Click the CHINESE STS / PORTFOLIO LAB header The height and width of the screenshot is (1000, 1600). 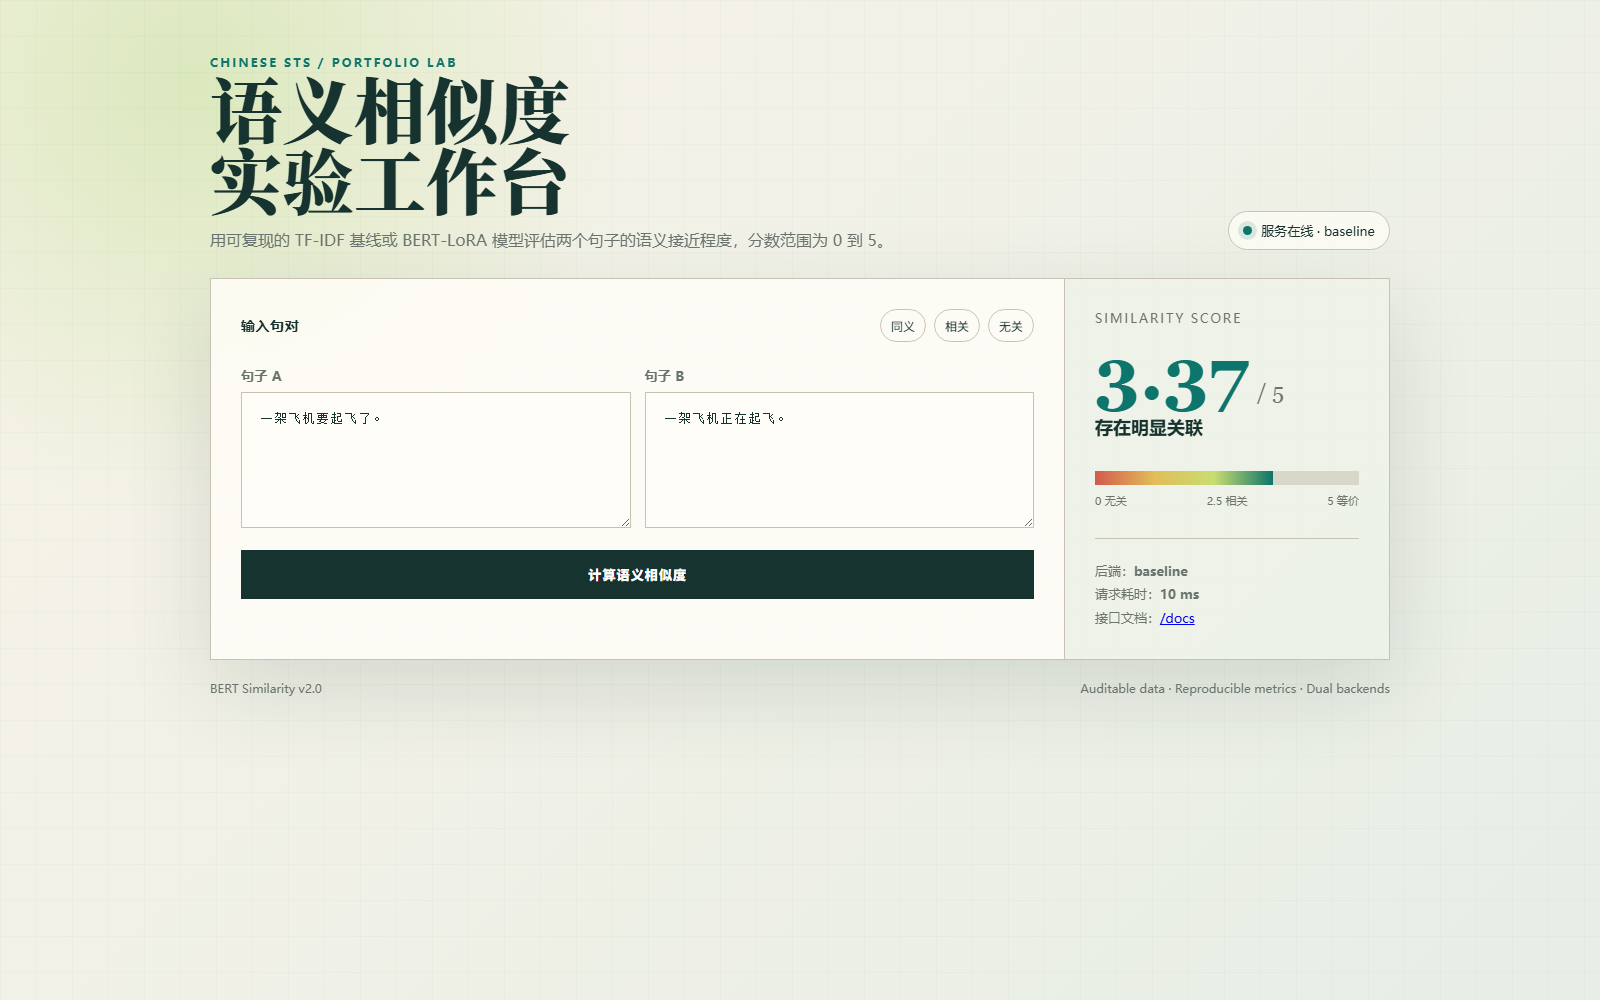pos(333,62)
